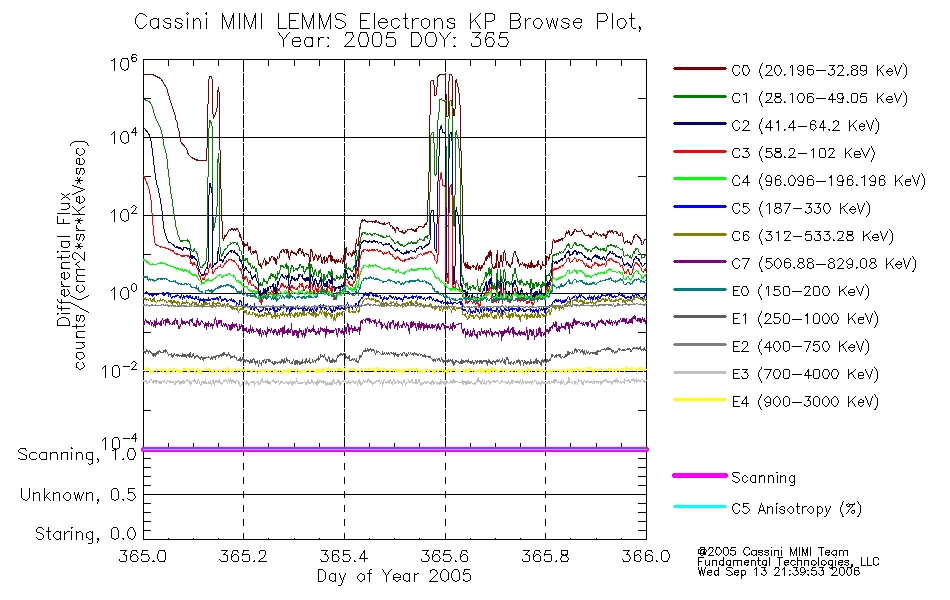Click the x-axis tick label 365.8
The height and width of the screenshot is (600, 950).
(x=545, y=556)
